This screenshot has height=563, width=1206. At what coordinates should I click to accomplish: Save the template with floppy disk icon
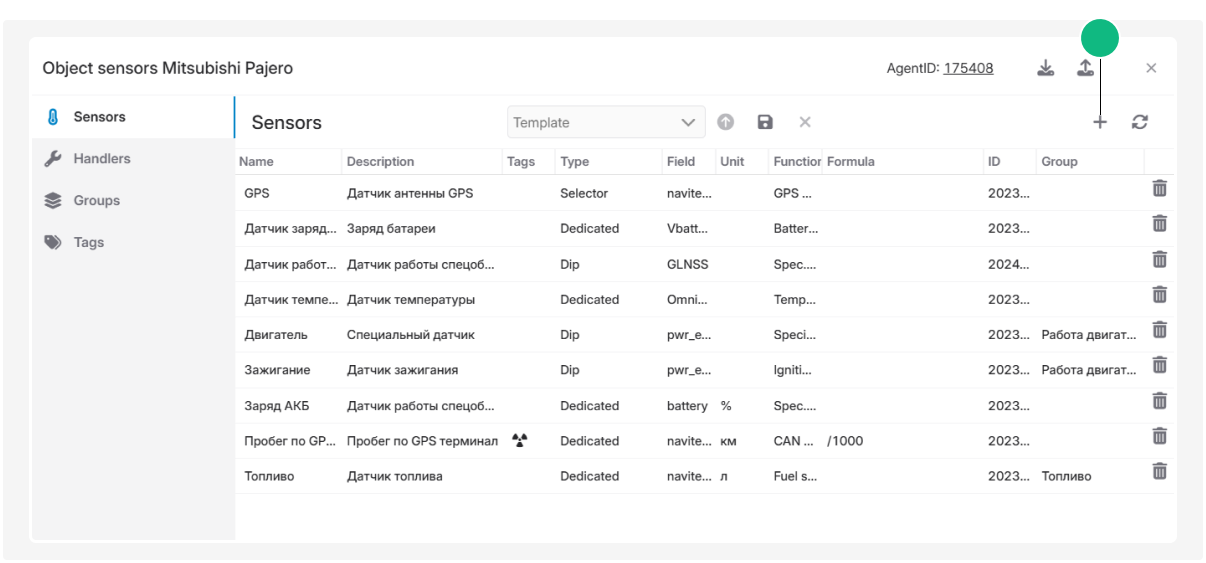(x=765, y=122)
